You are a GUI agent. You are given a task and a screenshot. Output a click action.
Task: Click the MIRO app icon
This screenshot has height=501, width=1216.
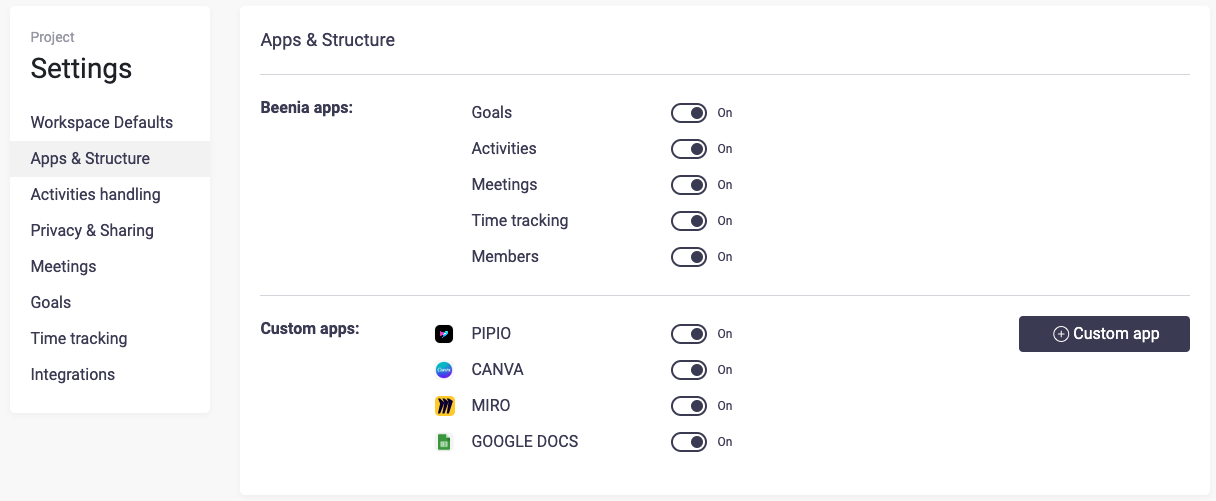(444, 406)
